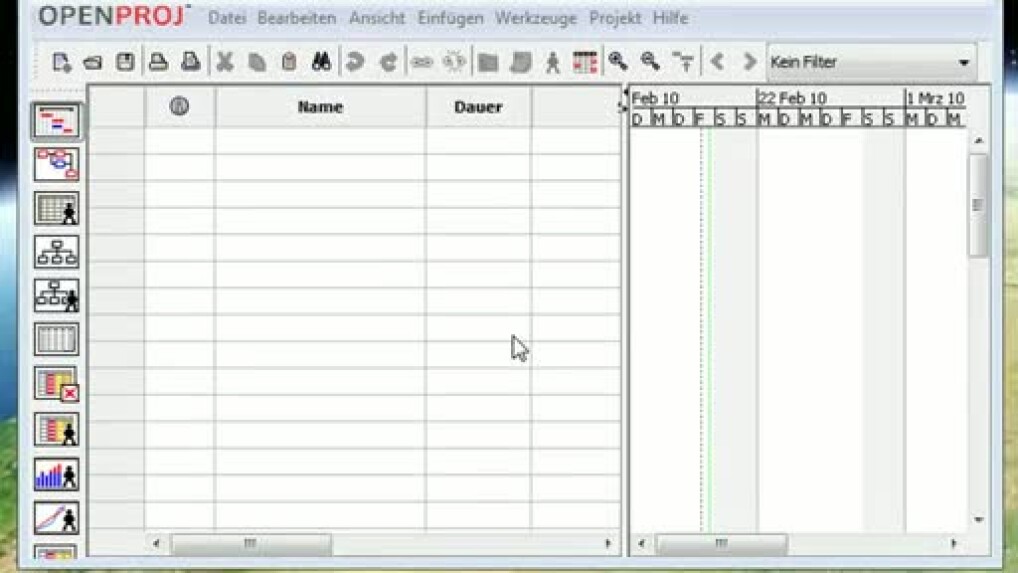Click the Gantt chart vertical scrollbar thumb
Screen dimensions: 1018x573
click(x=977, y=205)
